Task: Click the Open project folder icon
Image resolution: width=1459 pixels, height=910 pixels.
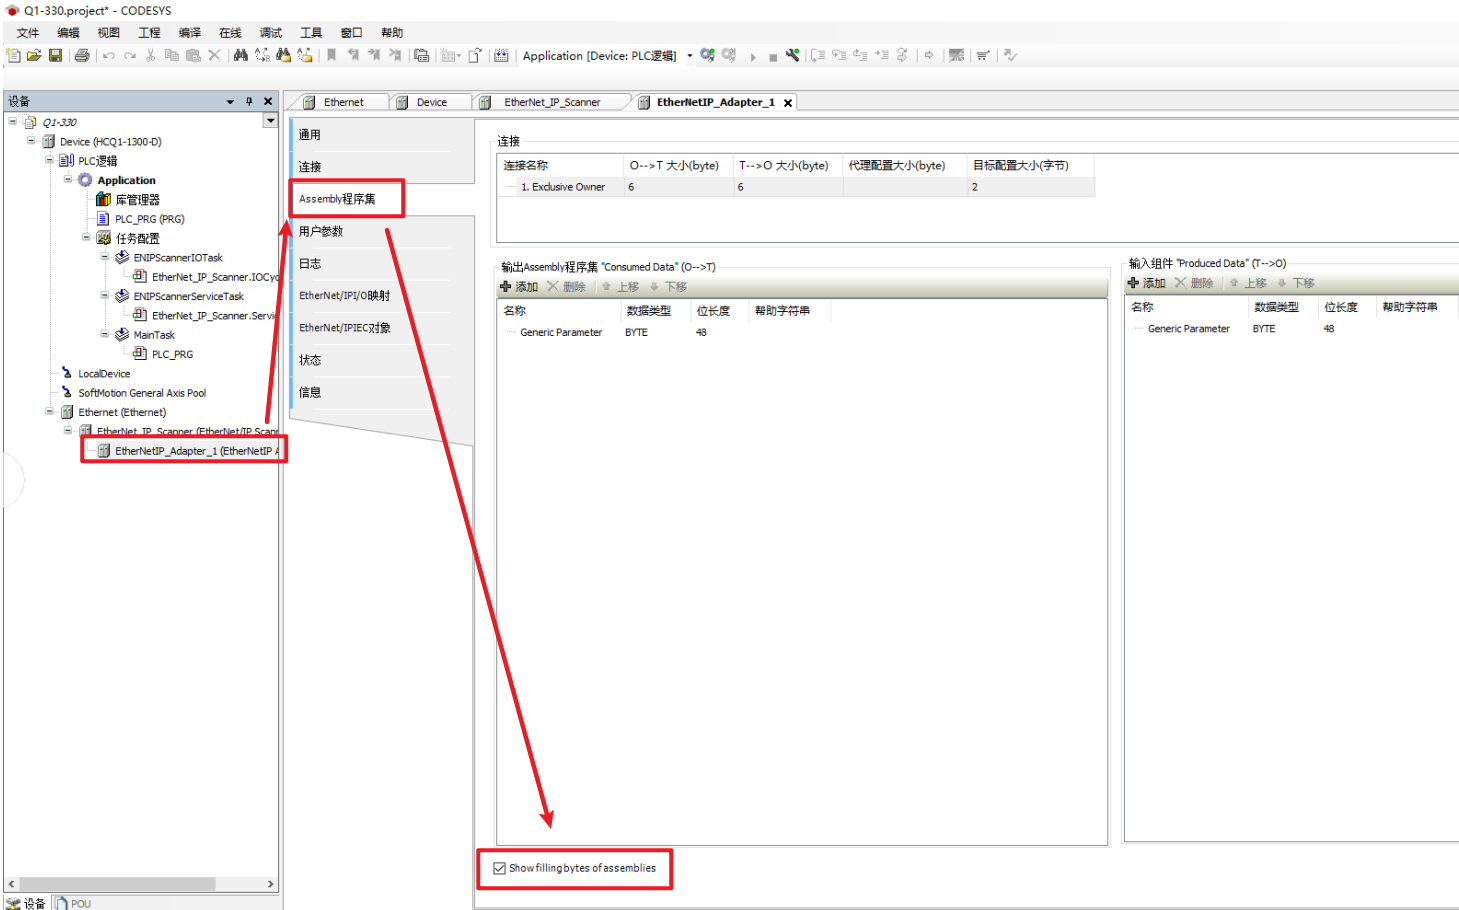Action: 34,56
